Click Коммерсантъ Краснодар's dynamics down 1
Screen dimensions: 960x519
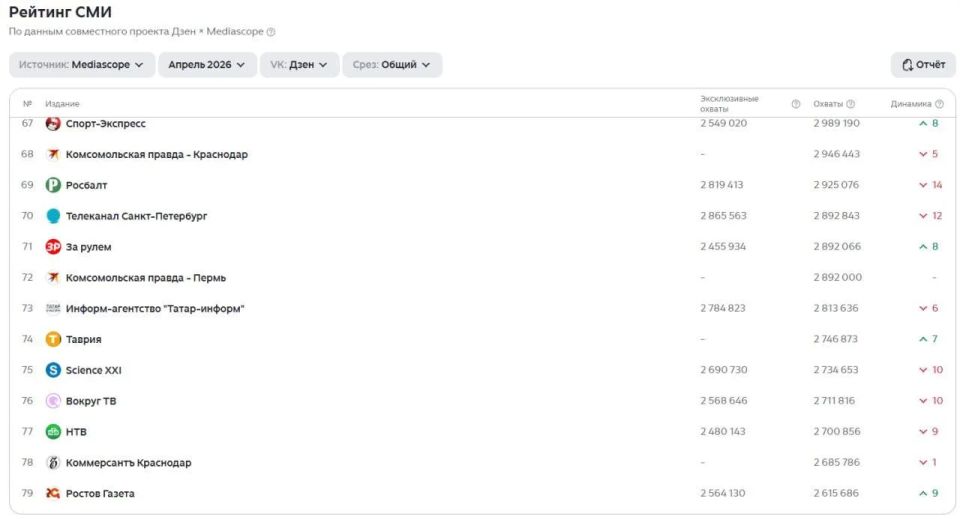click(x=928, y=462)
